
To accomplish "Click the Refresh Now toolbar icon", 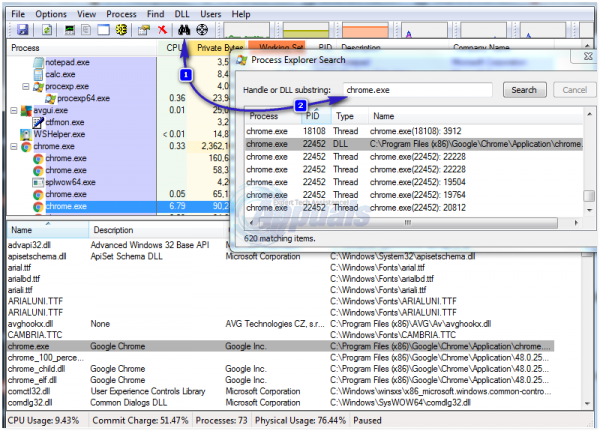I will click(x=47, y=30).
